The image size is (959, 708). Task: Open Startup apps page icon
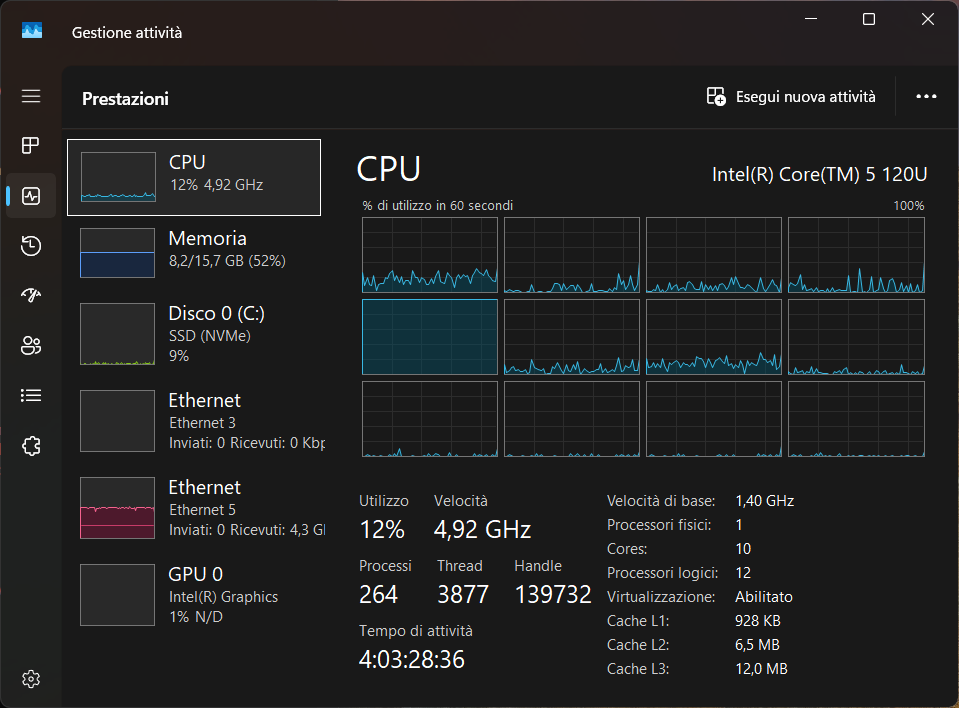[x=31, y=295]
